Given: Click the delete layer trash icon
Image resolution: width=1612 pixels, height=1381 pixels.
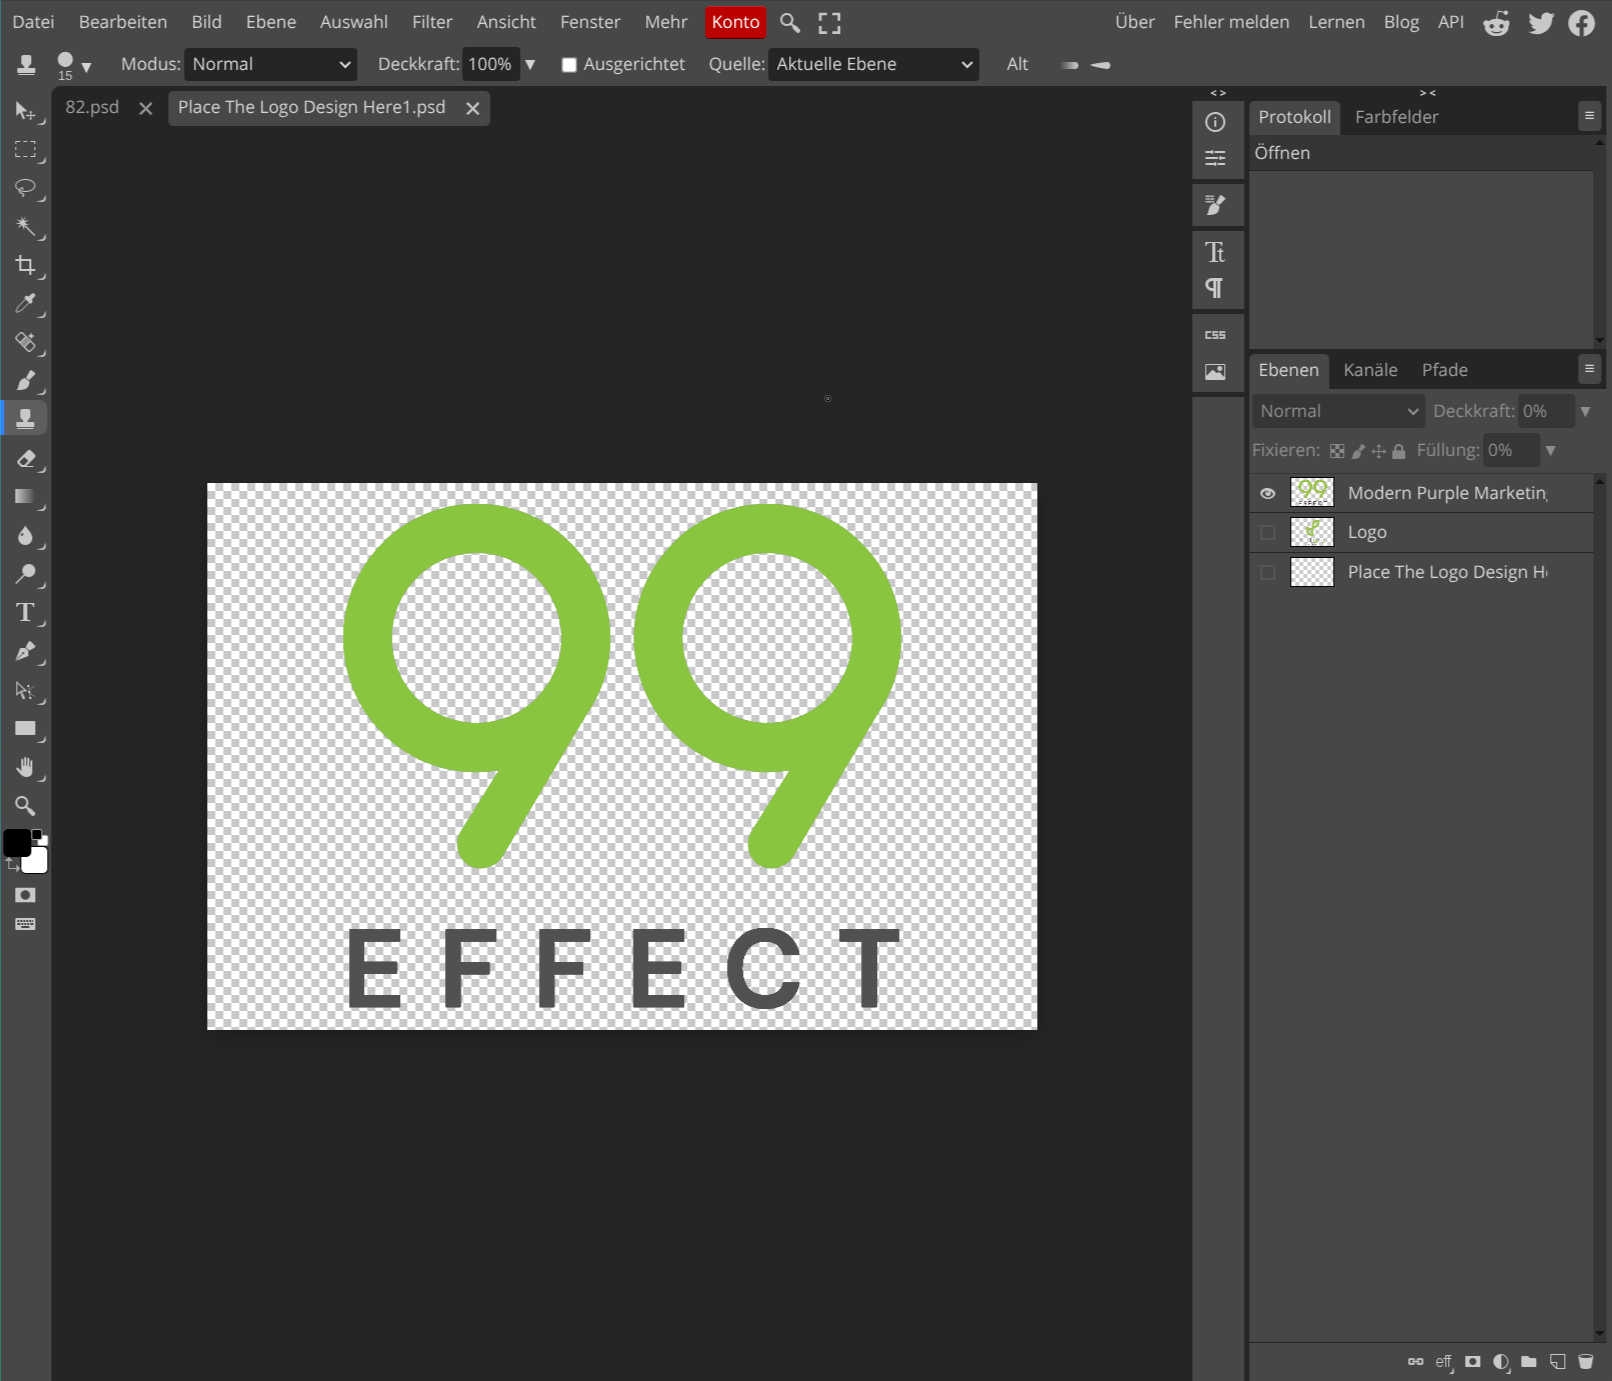Looking at the screenshot, I should (x=1585, y=1361).
